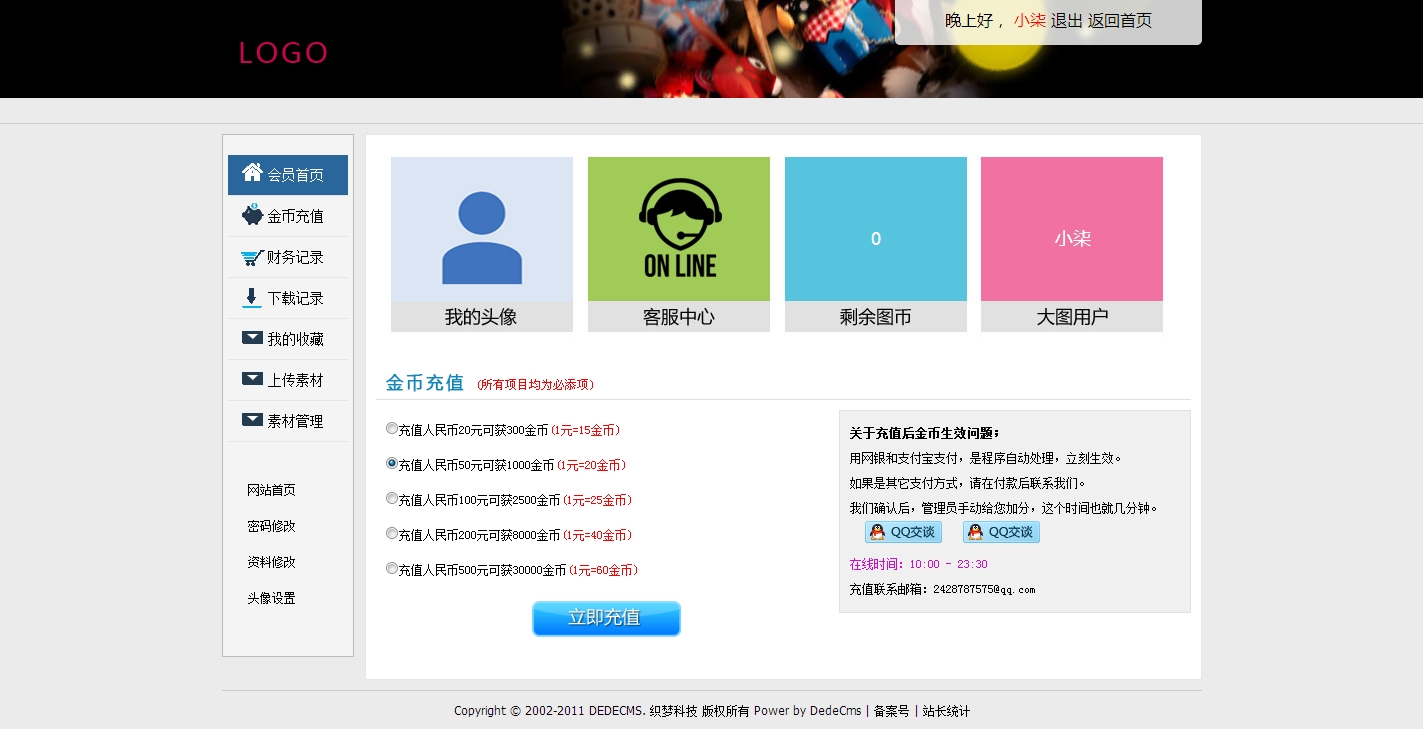This screenshot has width=1423, height=729.
Task: Select the 20元 for 300 gold coins option
Action: [x=392, y=429]
